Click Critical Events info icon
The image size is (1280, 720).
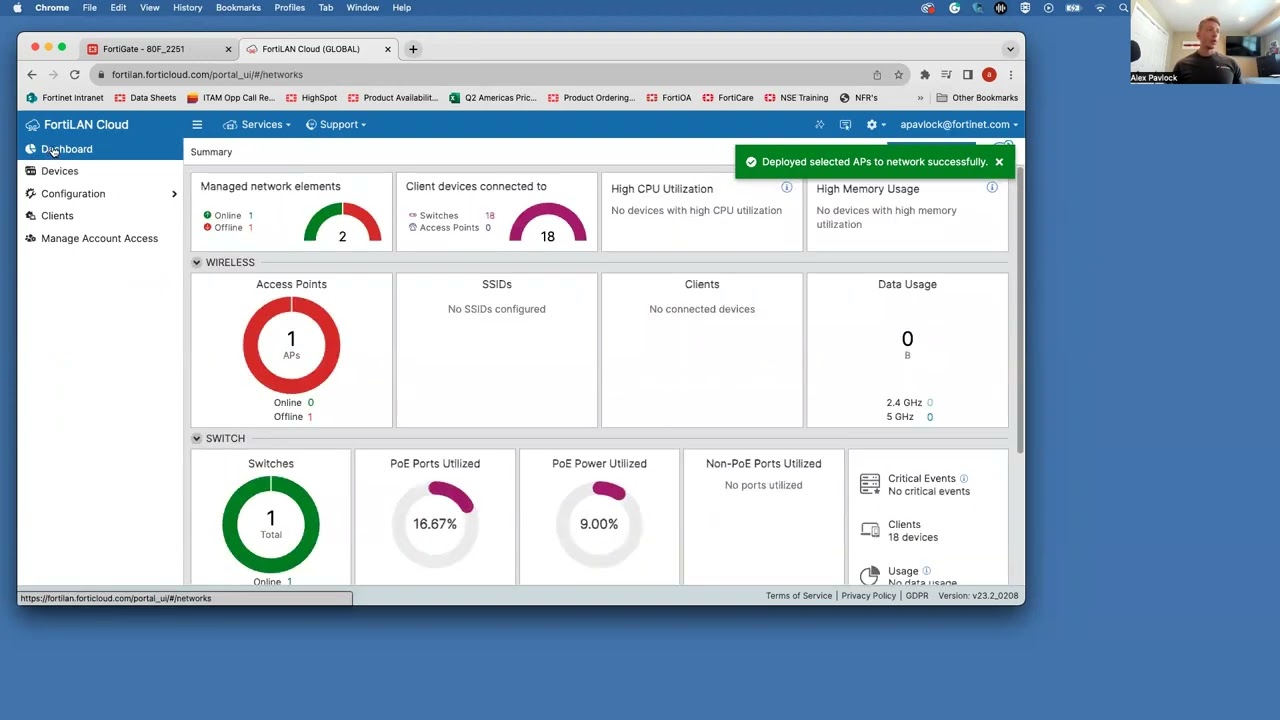click(964, 479)
